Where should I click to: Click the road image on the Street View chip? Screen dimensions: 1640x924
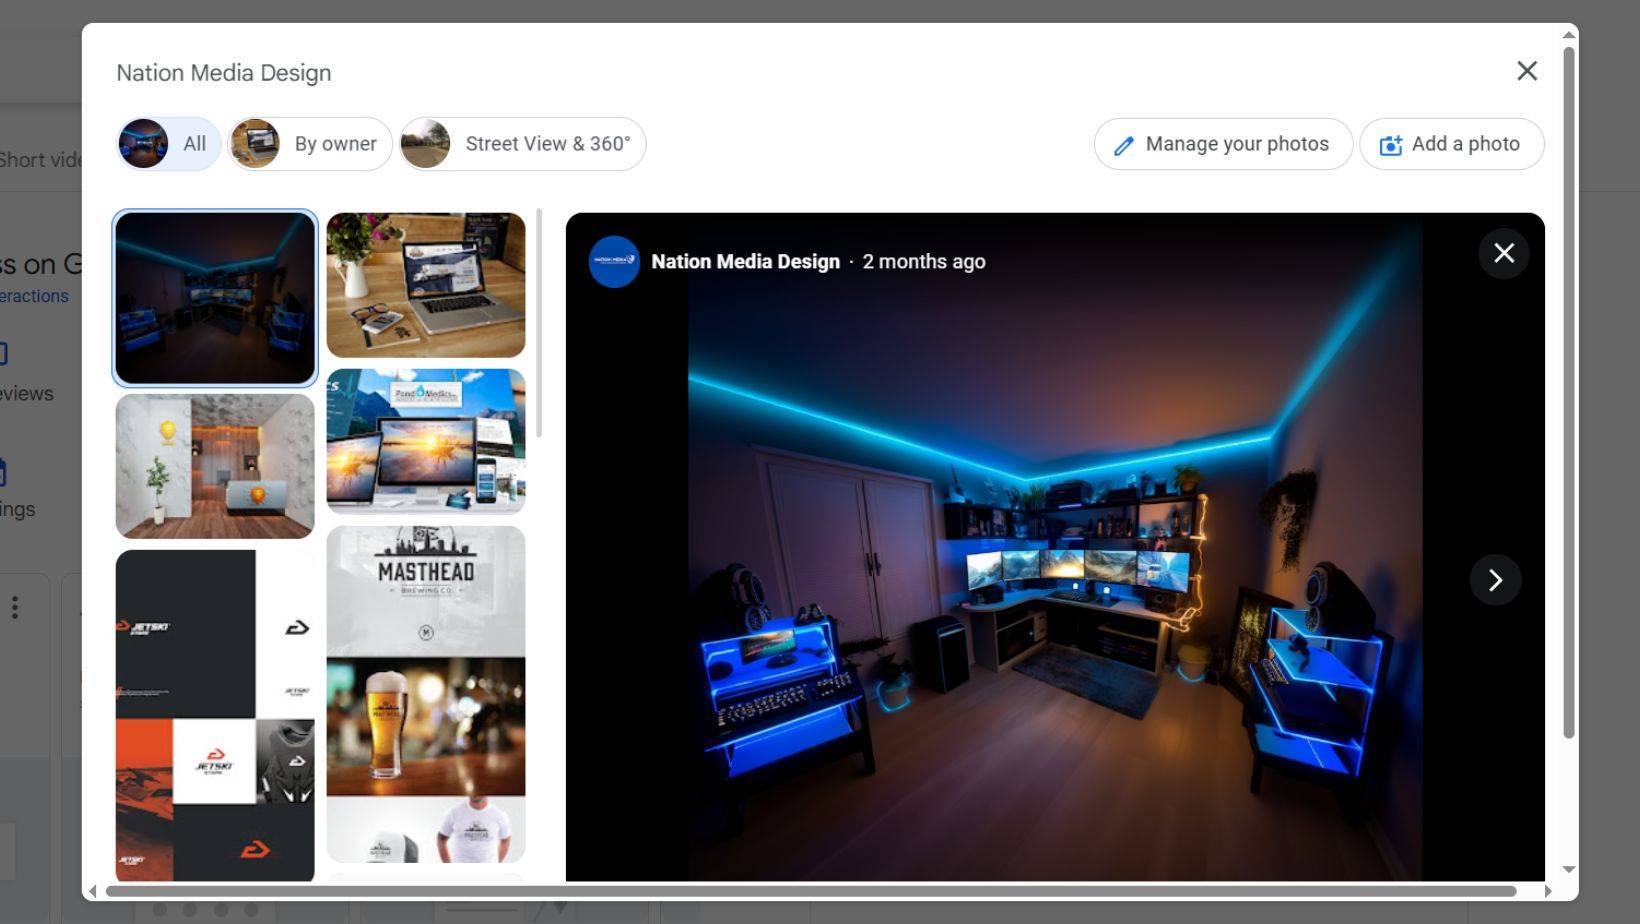click(x=424, y=143)
